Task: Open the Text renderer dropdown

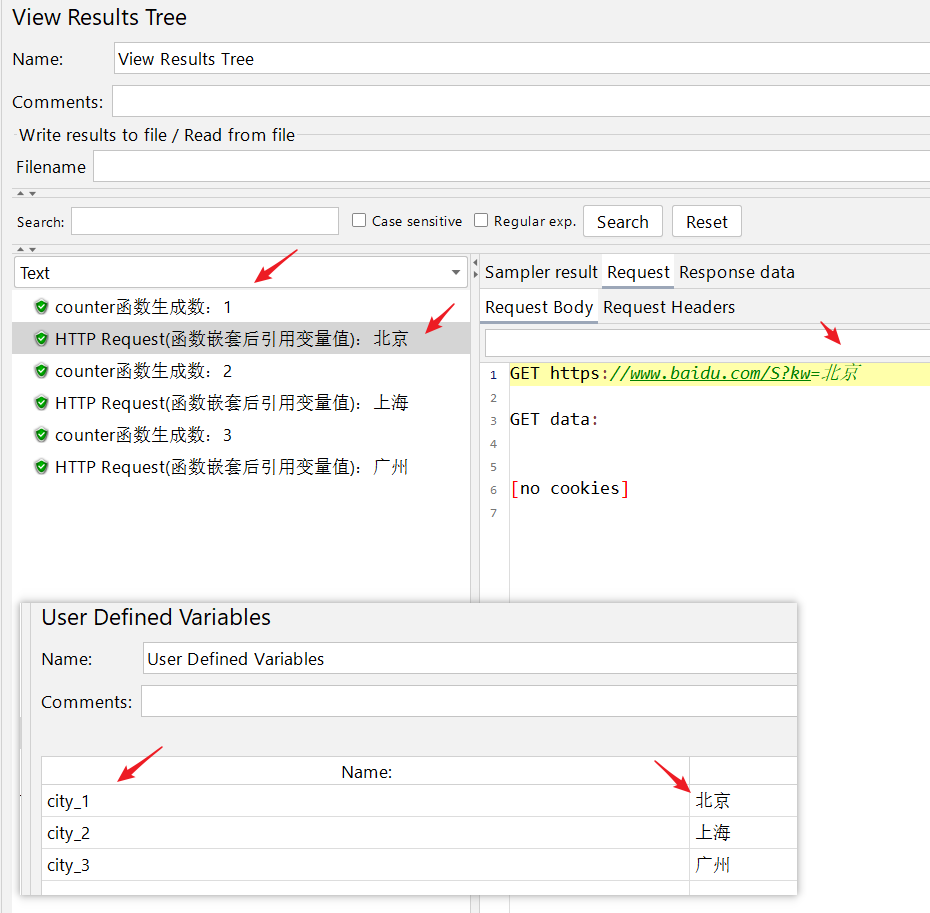Action: pyautogui.click(x=456, y=273)
